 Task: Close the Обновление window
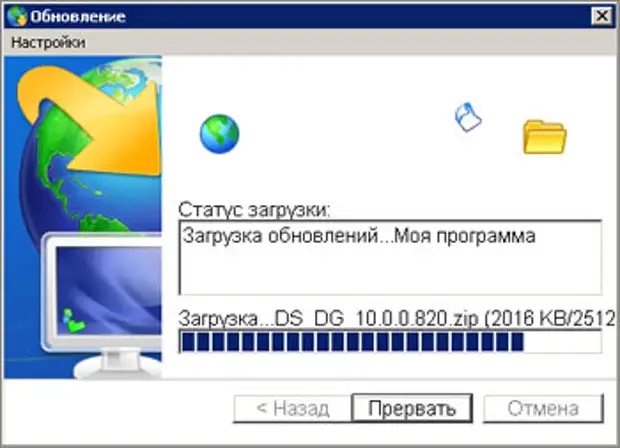601,15
